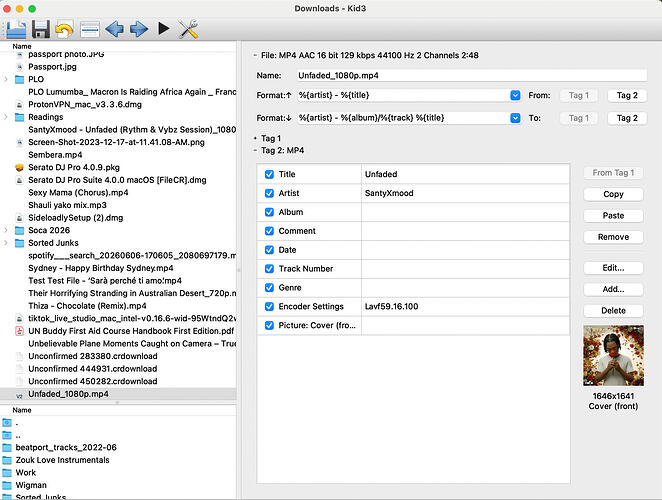Select Unconfirmed 444931.crdownload file
662x500 pixels.
[92, 369]
